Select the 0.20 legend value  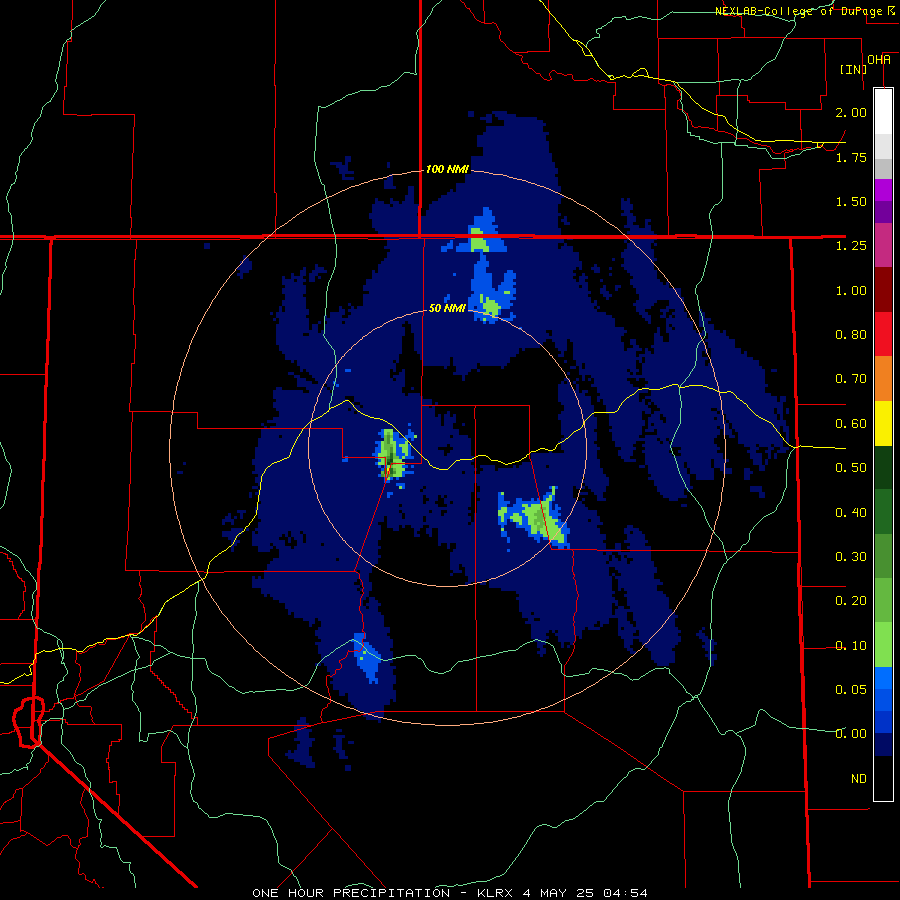tap(851, 601)
